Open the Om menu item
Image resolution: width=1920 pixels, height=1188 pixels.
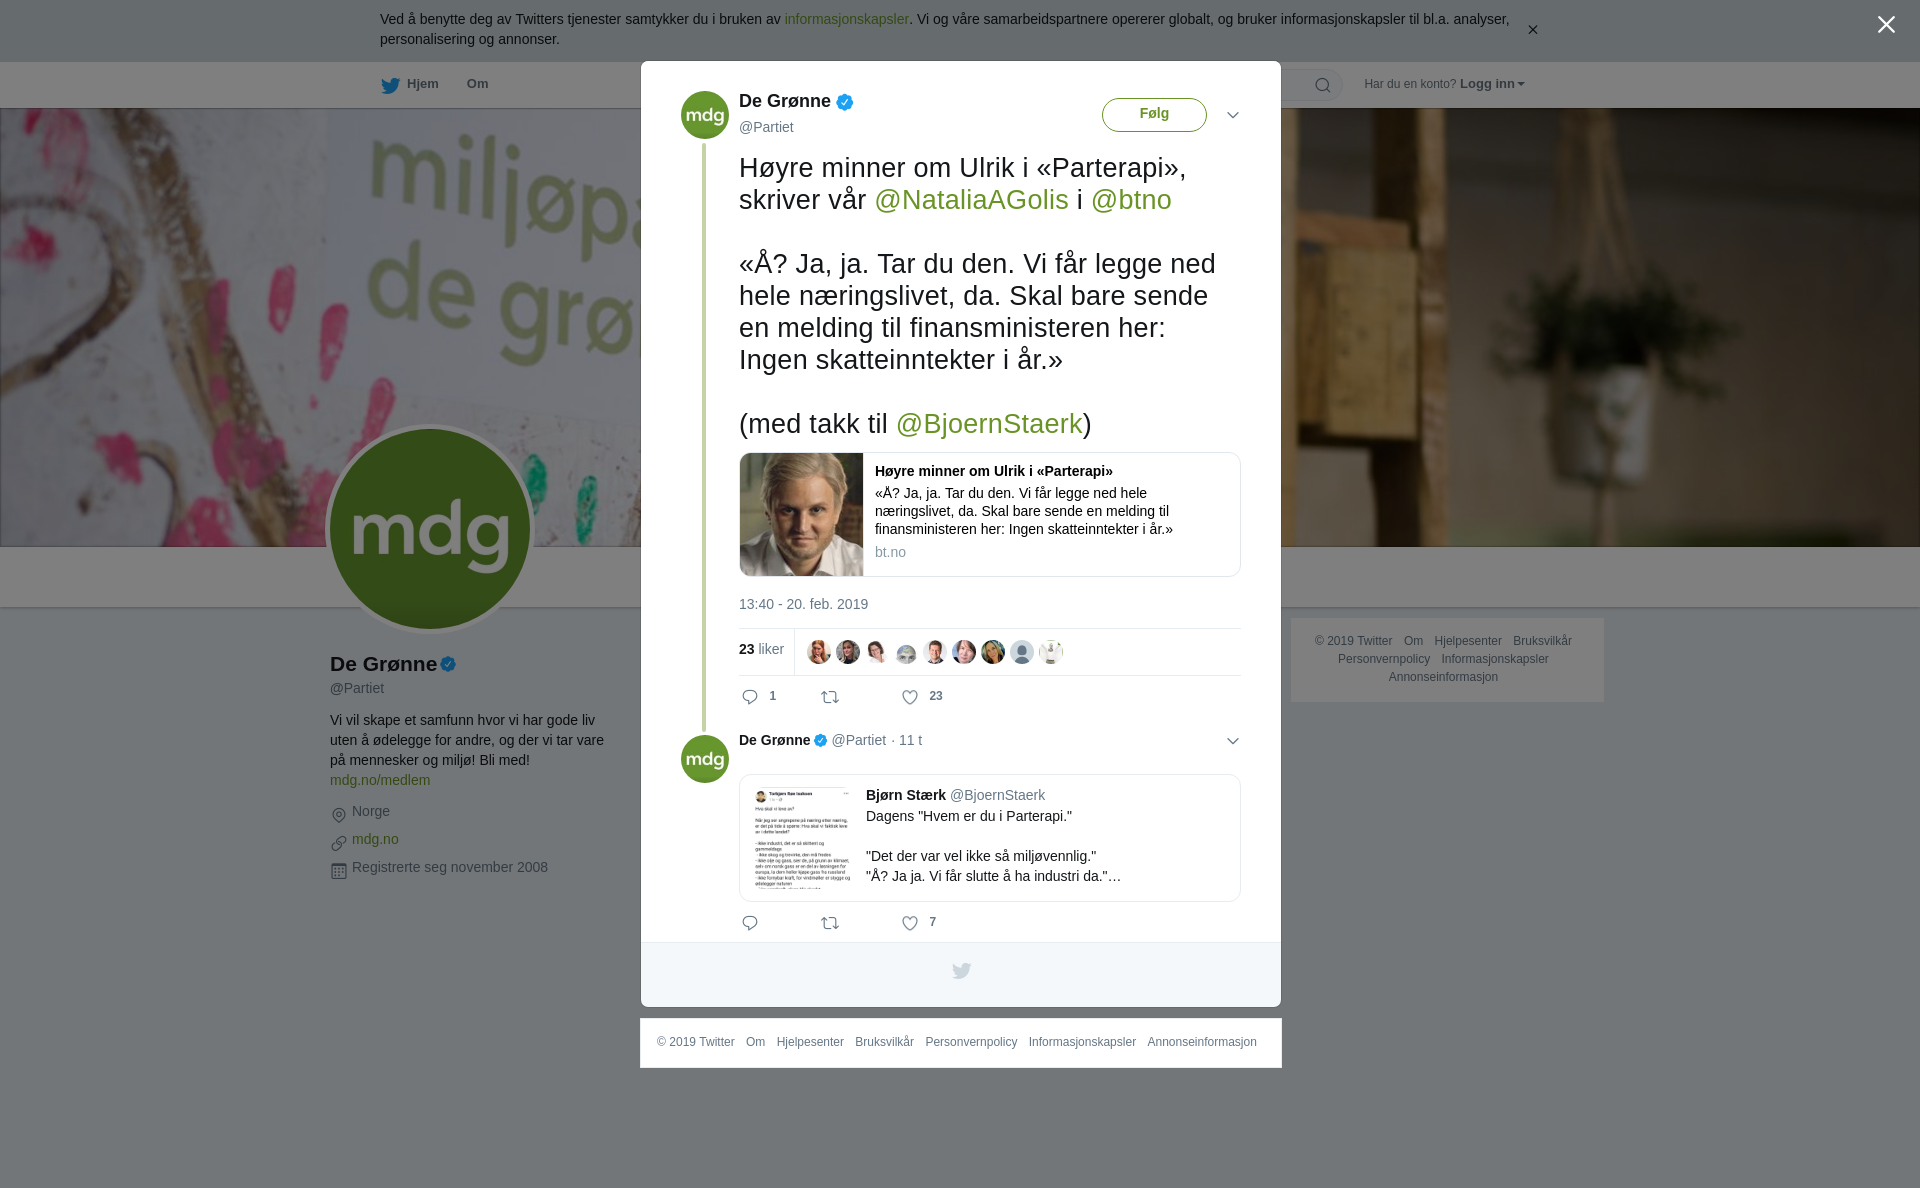coord(477,84)
